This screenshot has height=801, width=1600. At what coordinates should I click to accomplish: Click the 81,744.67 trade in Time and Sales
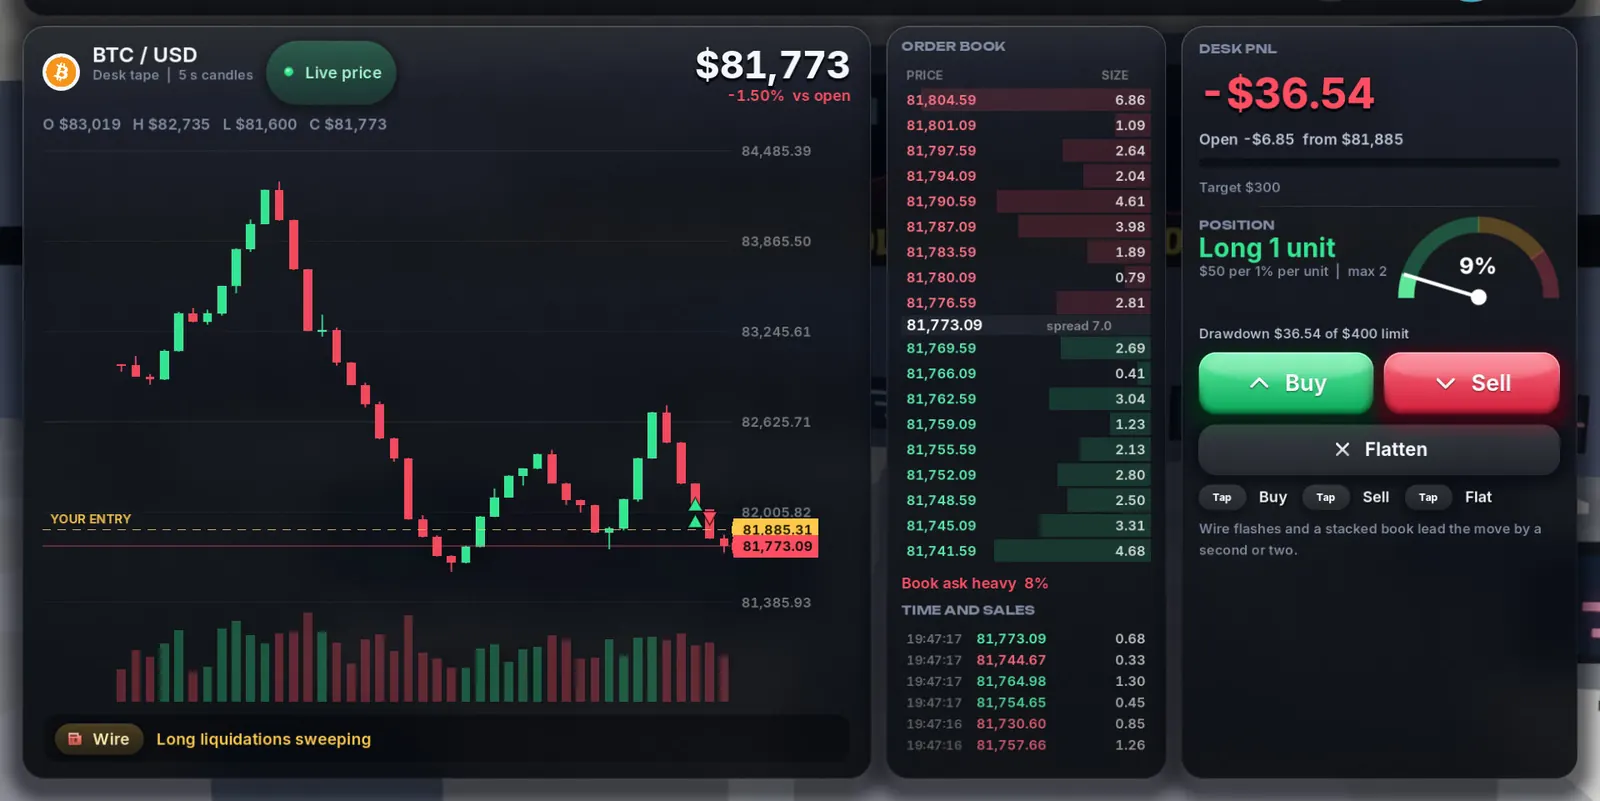tap(1026, 660)
